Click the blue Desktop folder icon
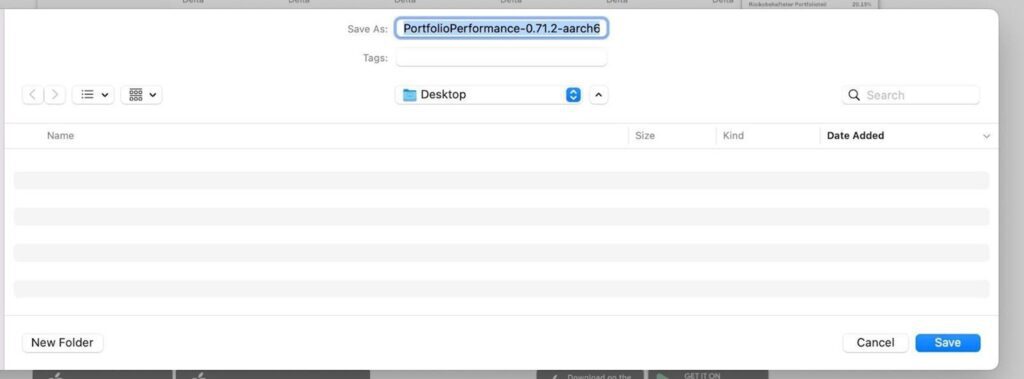 tap(409, 95)
